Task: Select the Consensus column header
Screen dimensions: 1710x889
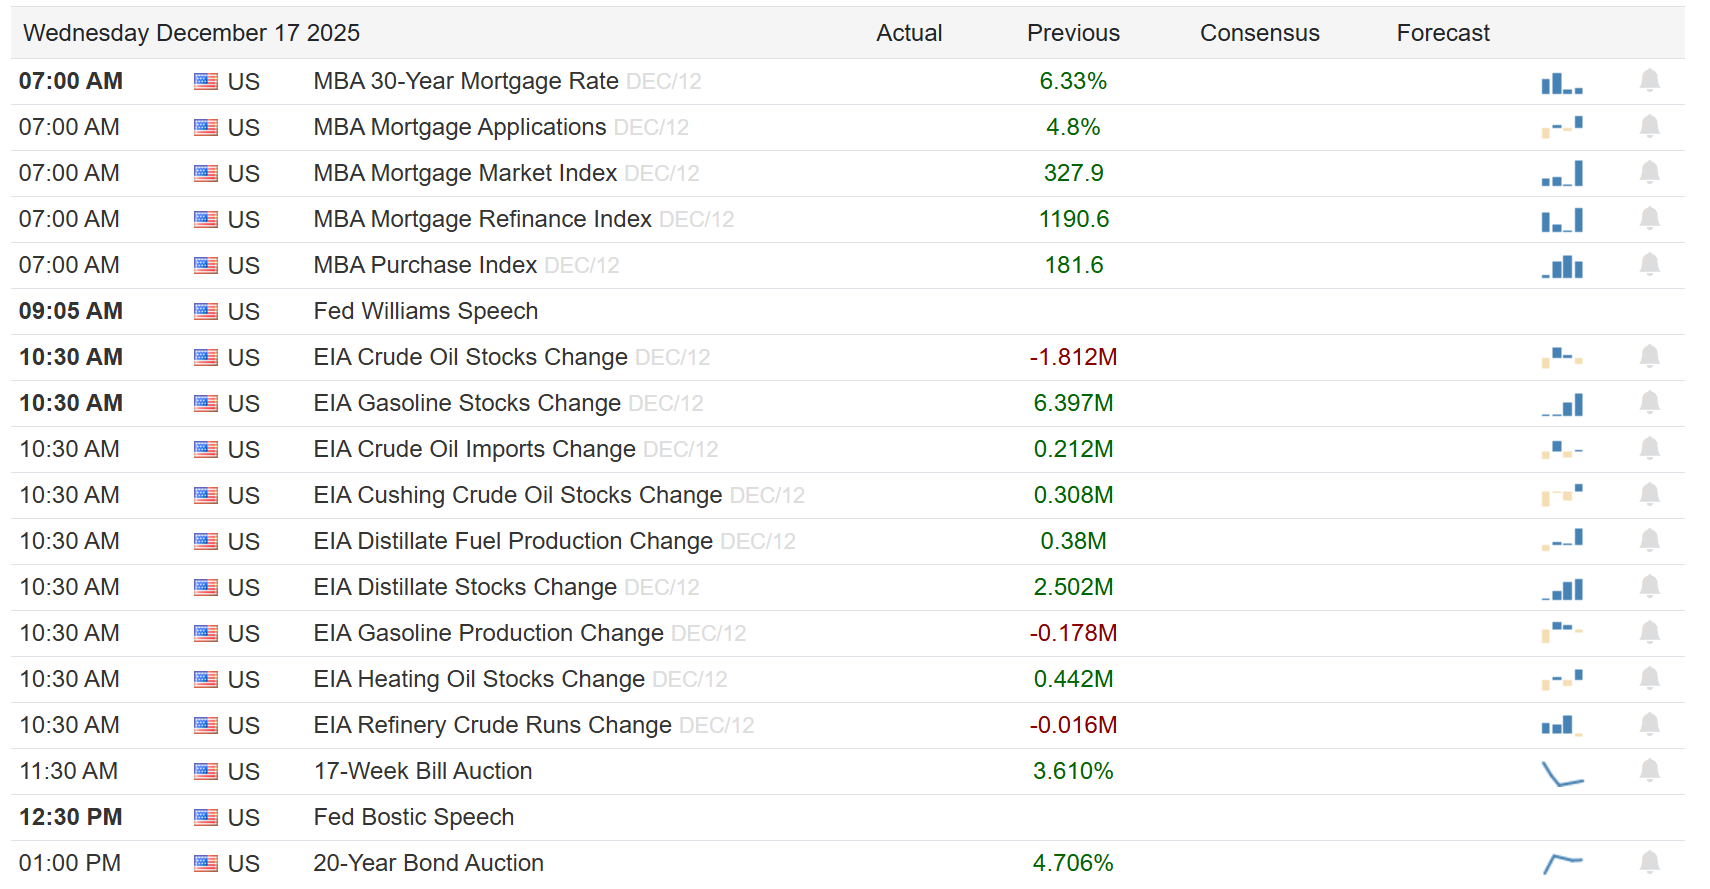Action: pyautogui.click(x=1259, y=33)
